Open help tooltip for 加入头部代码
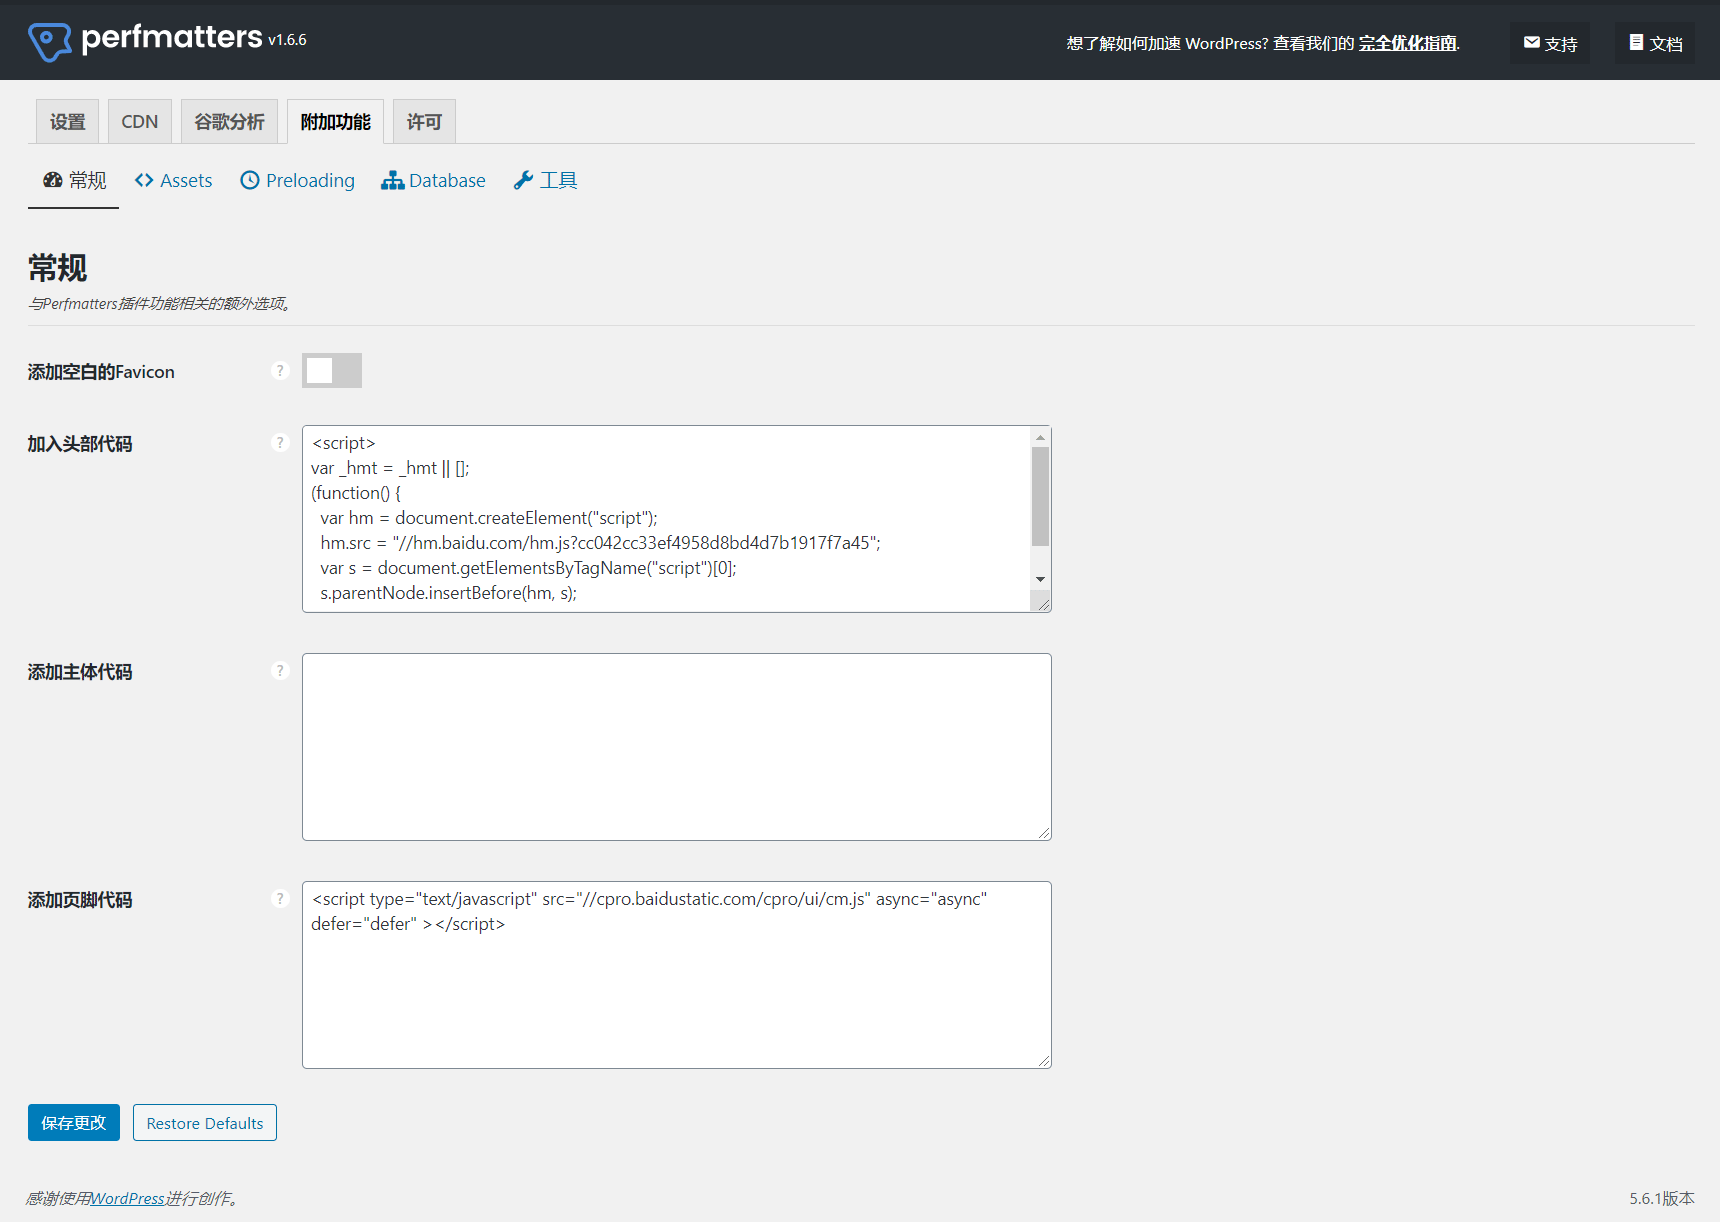This screenshot has width=1720, height=1222. coord(280,442)
